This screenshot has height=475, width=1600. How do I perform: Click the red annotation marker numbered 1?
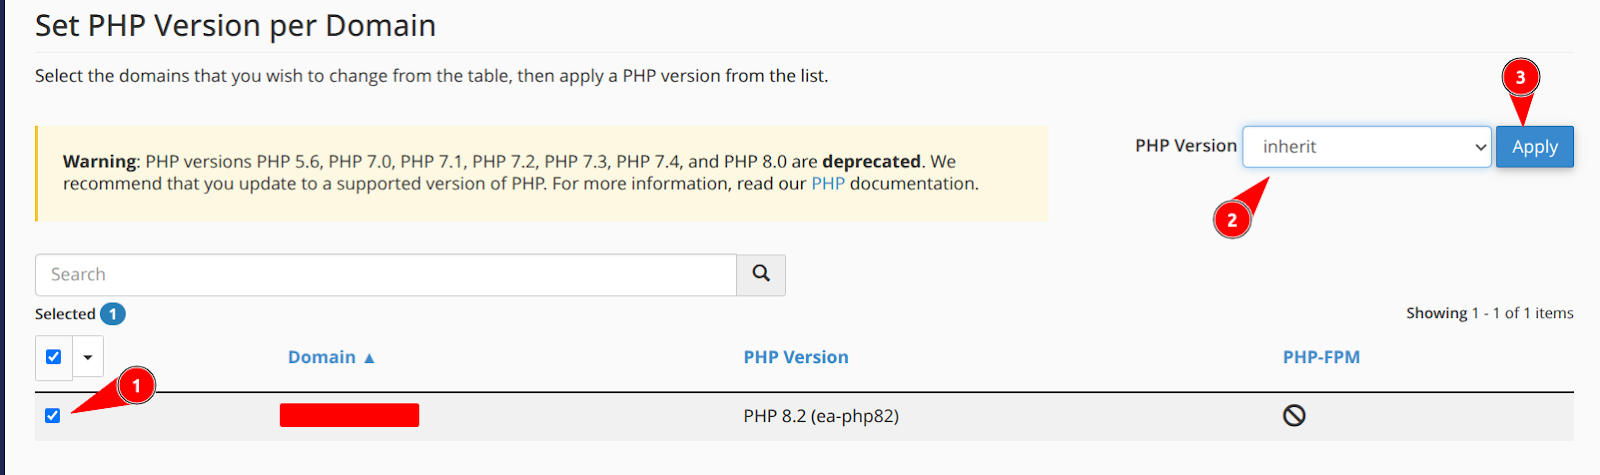136,386
